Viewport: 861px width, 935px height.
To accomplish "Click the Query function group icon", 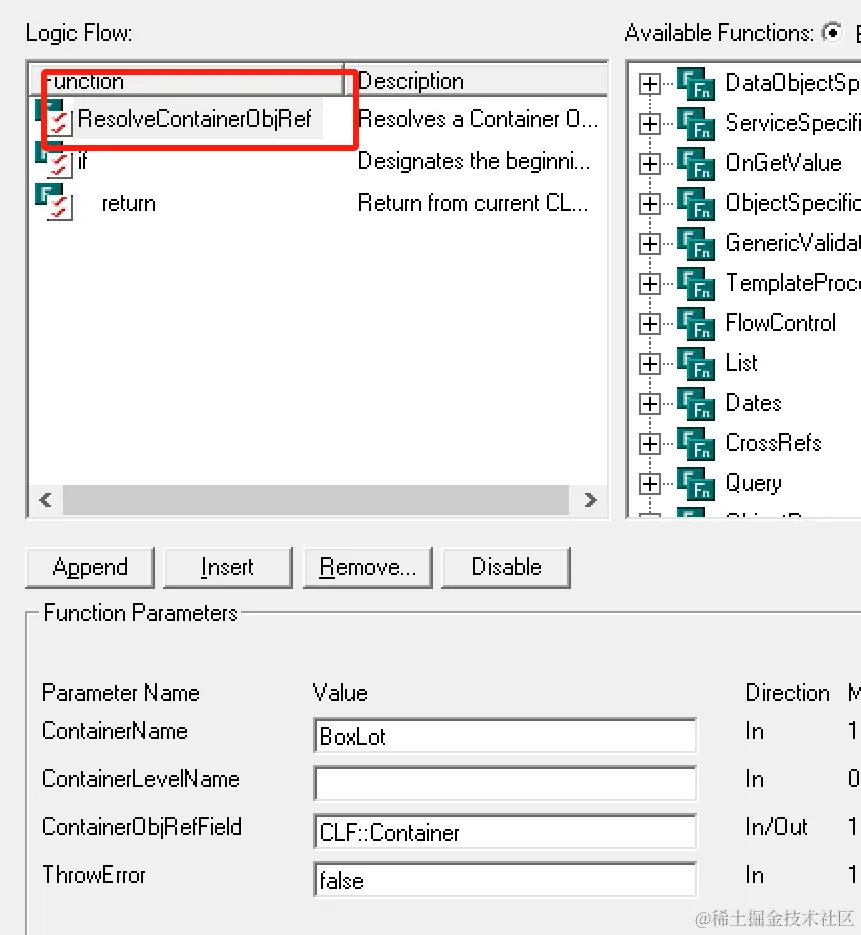I will [696, 483].
